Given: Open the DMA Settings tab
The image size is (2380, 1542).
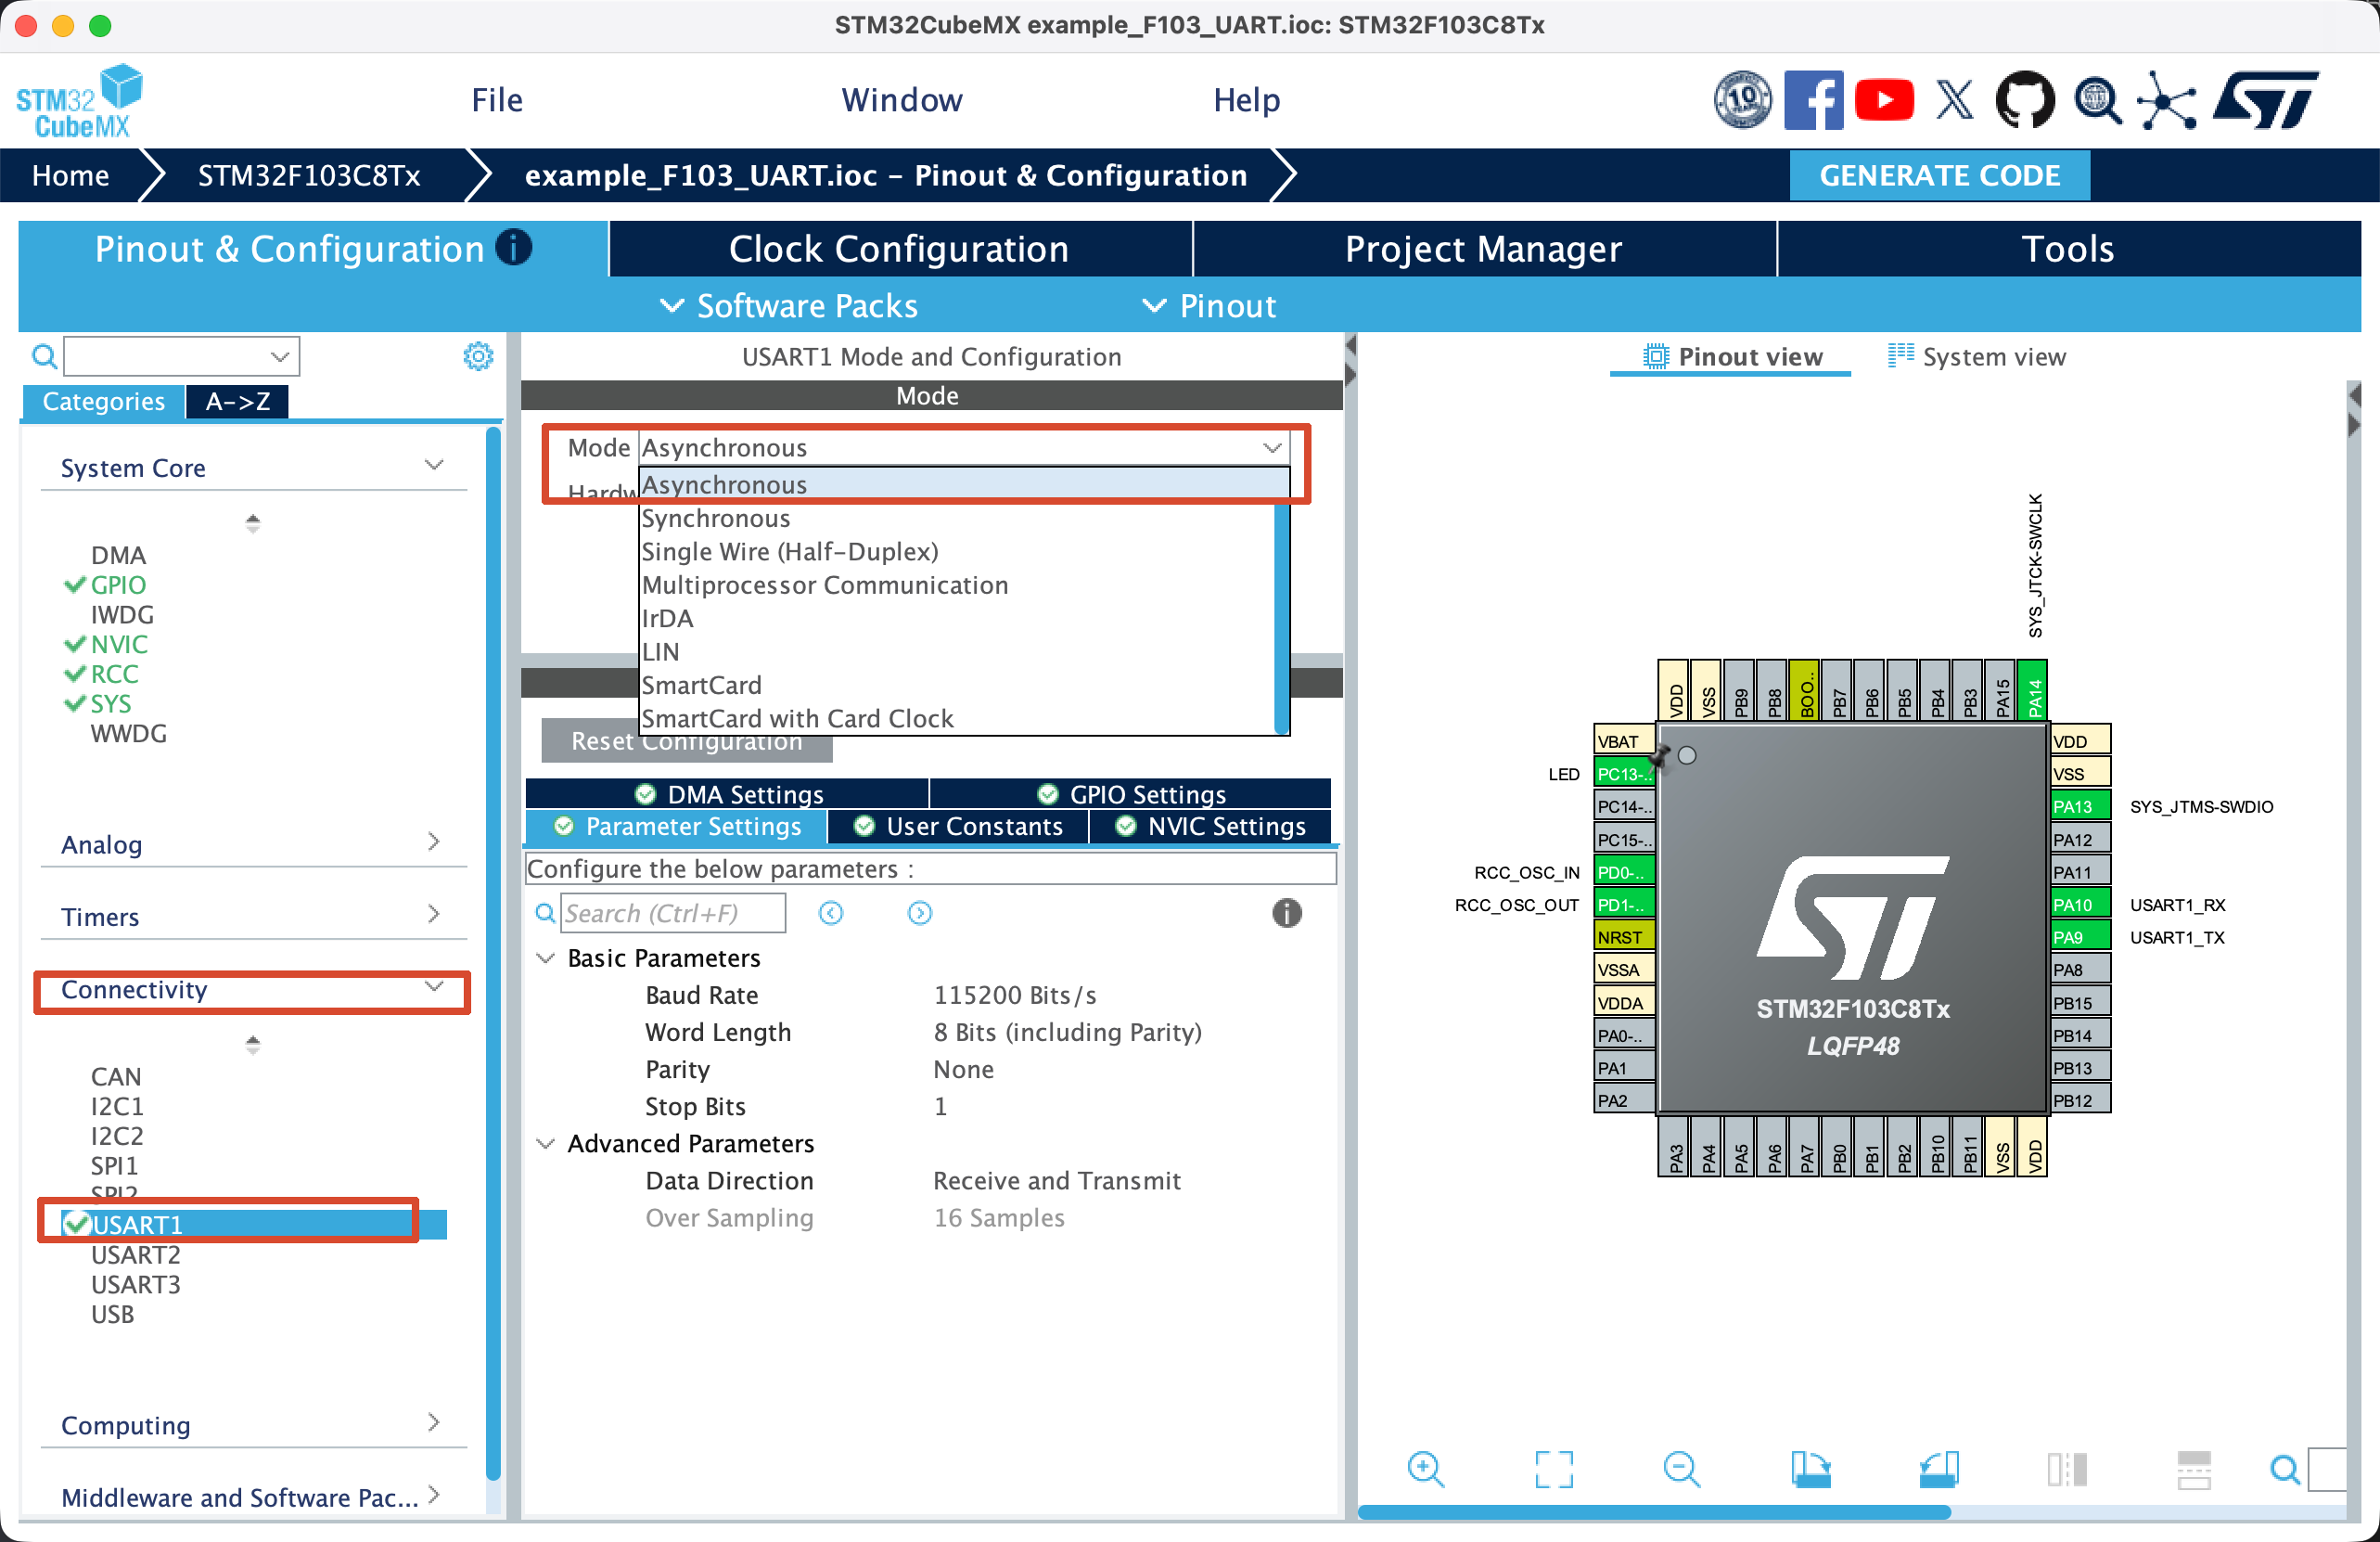Looking at the screenshot, I should (727, 794).
